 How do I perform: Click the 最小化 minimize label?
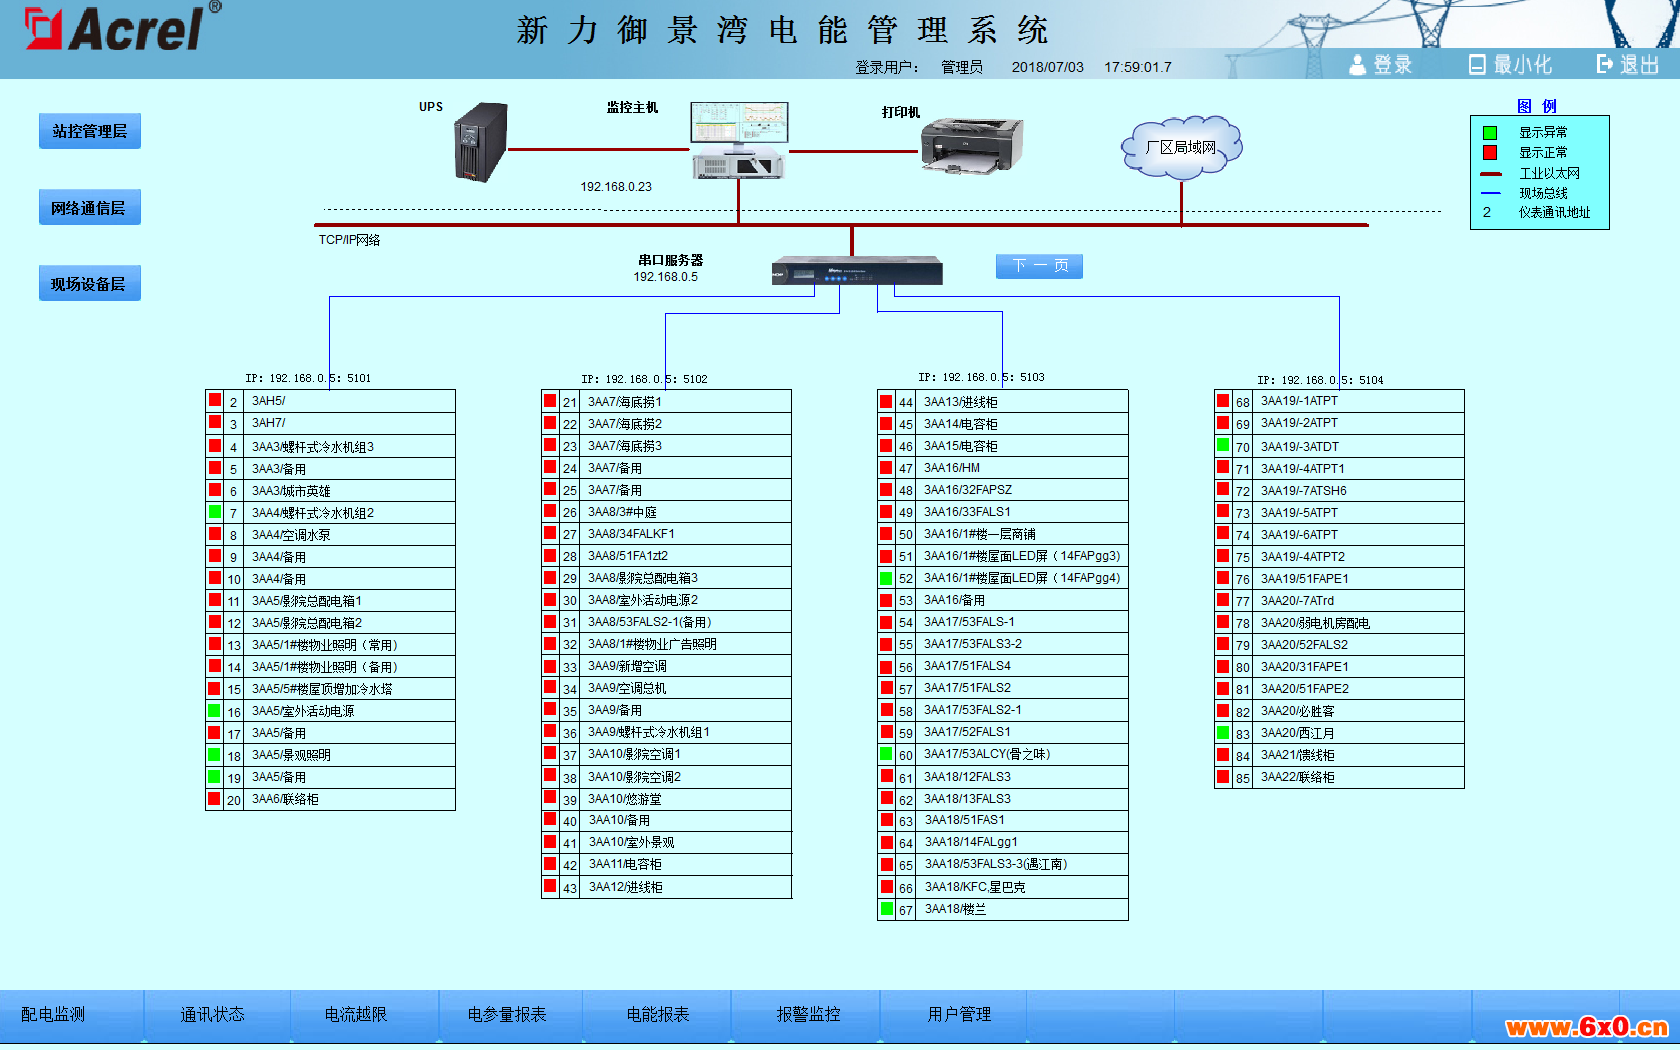pyautogui.click(x=1522, y=65)
